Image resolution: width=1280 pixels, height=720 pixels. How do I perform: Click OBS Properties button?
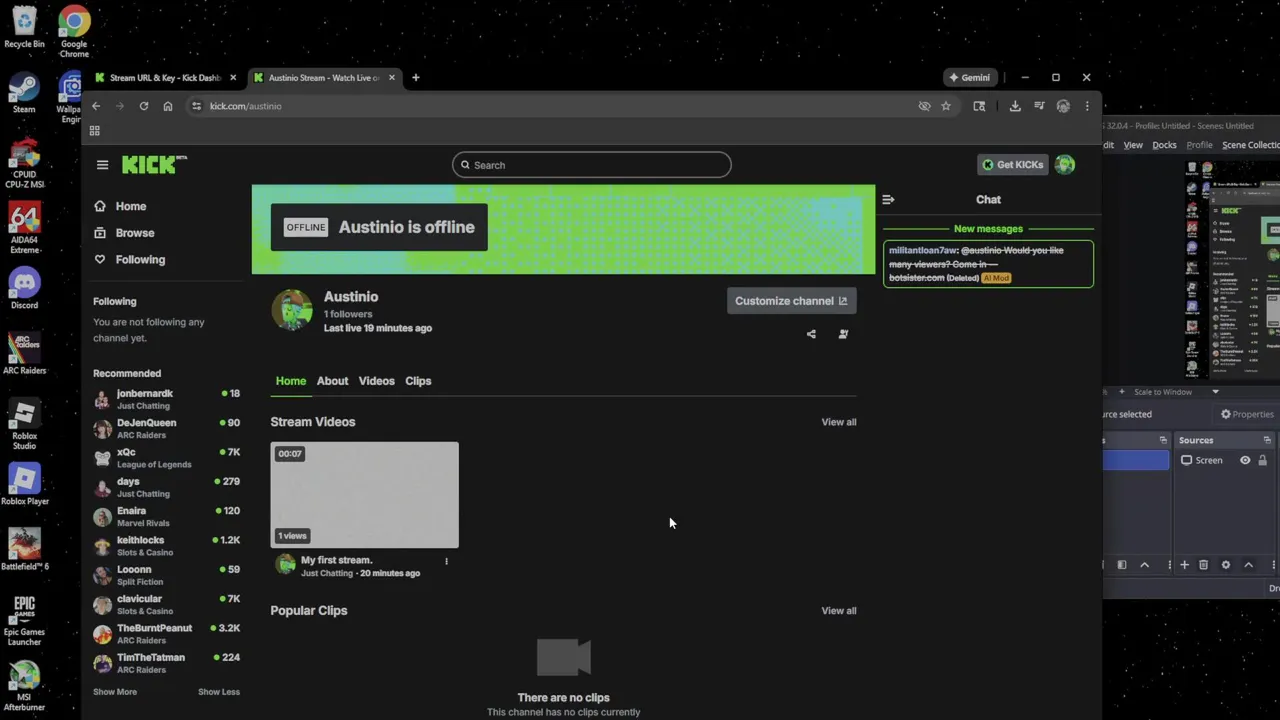coord(1247,414)
